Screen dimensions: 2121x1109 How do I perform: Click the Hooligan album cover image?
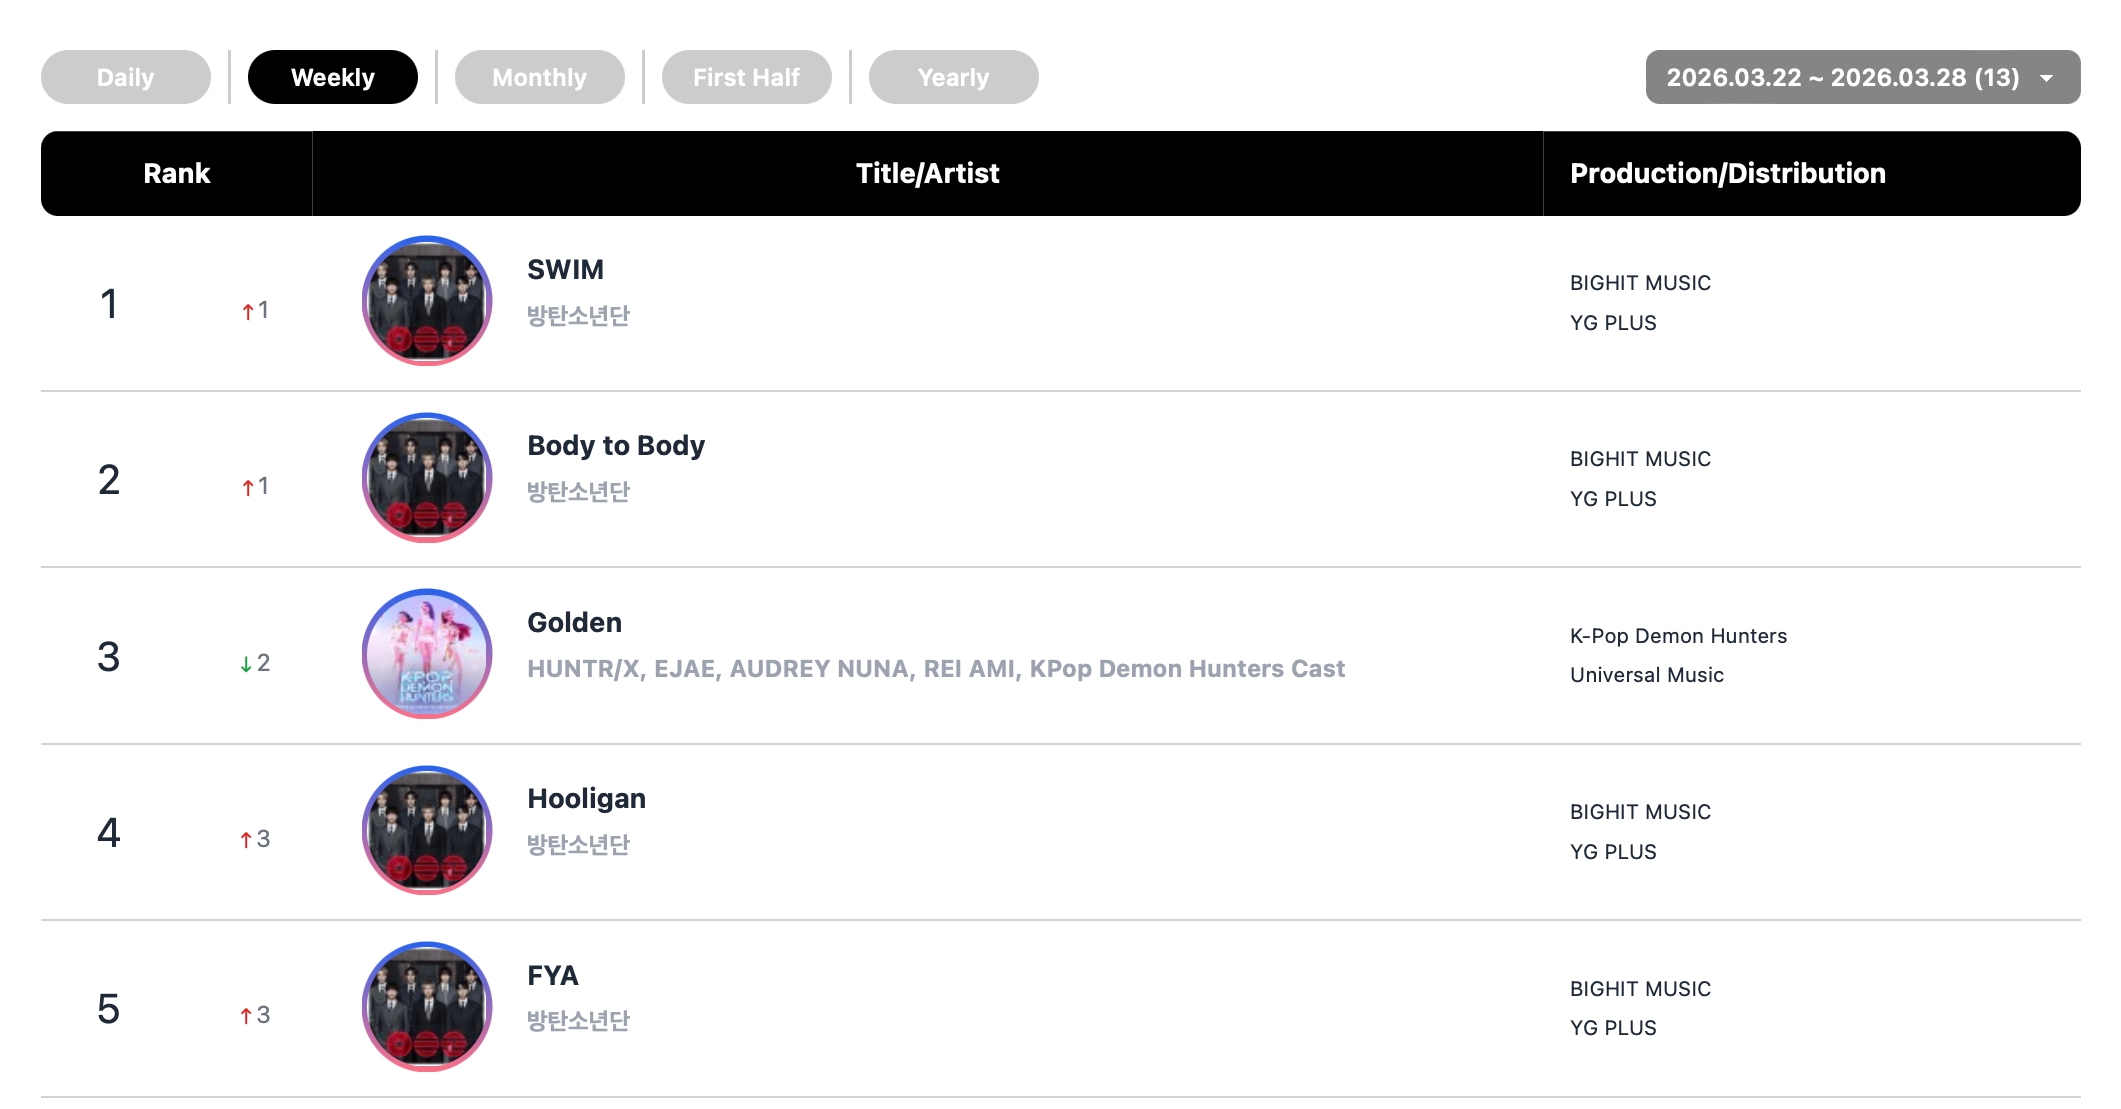coord(427,830)
